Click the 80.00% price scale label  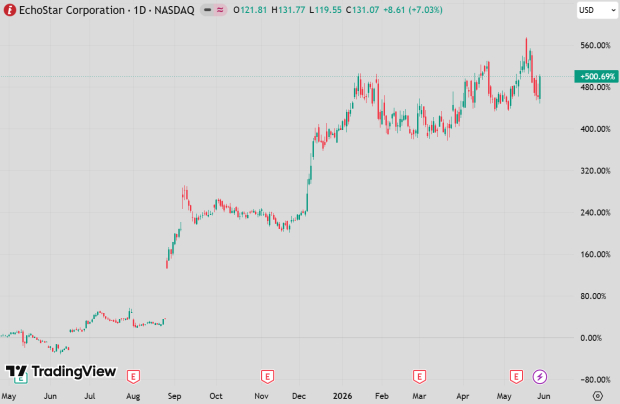click(x=593, y=296)
